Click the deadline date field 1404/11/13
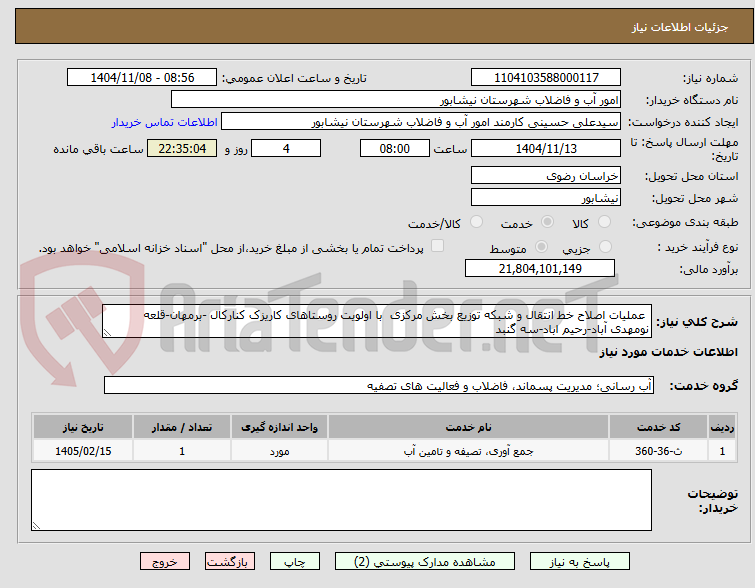This screenshot has width=755, height=588. (x=546, y=148)
